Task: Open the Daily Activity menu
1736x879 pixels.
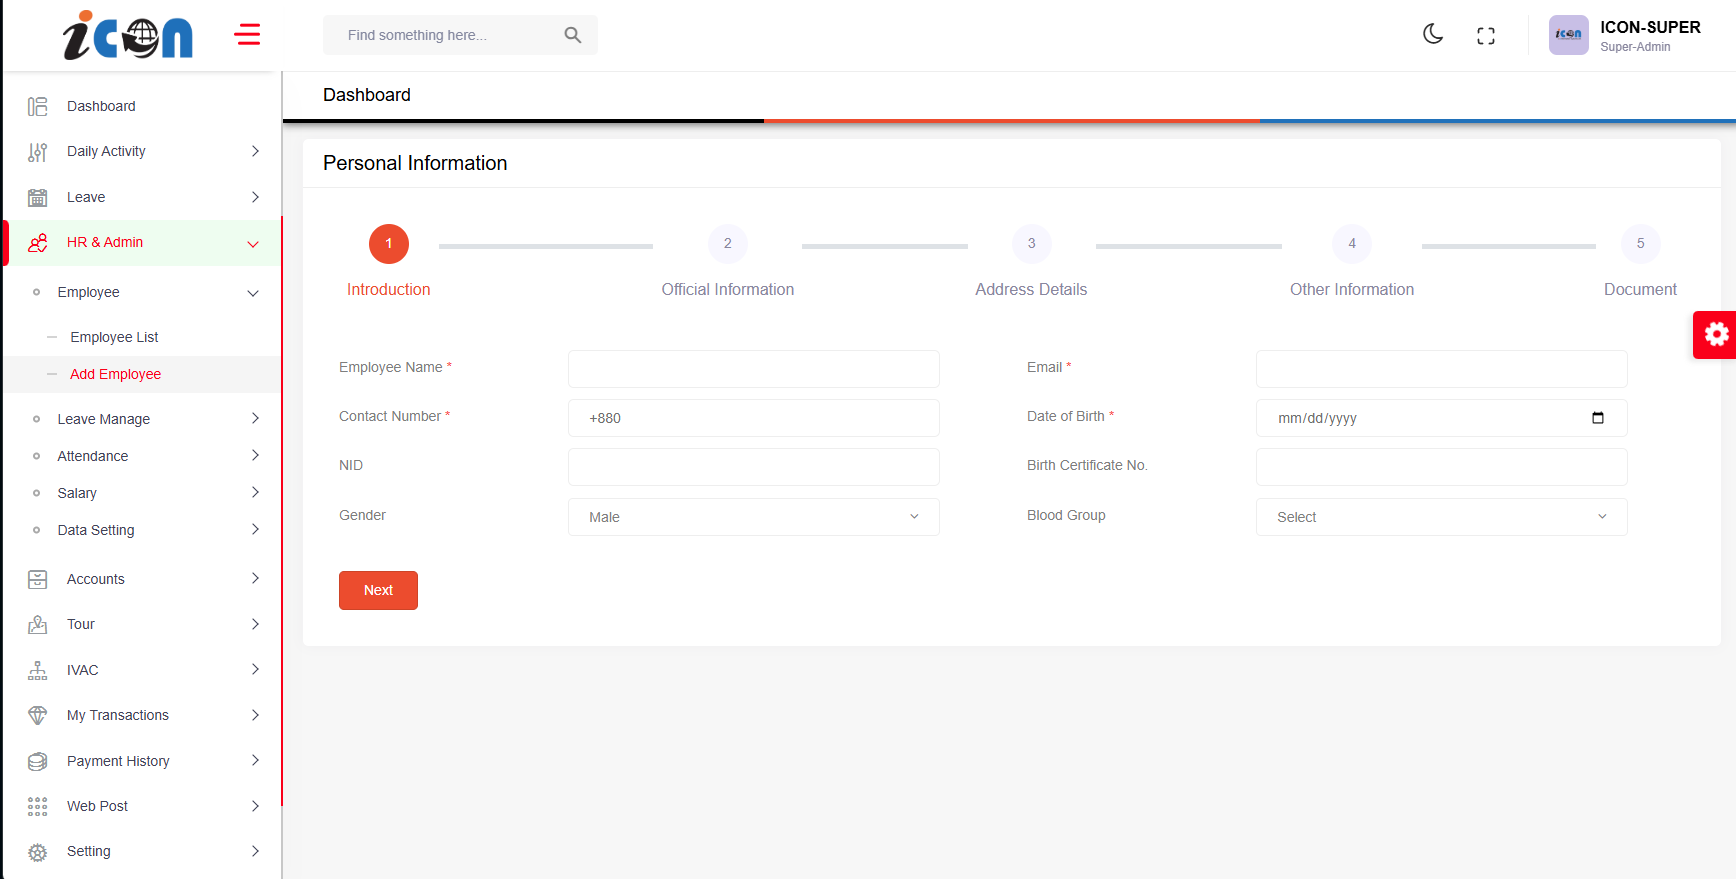Action: 106,152
